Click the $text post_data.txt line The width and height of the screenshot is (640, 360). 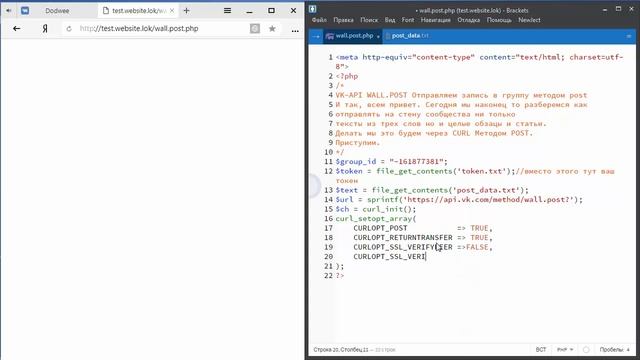(x=432, y=190)
